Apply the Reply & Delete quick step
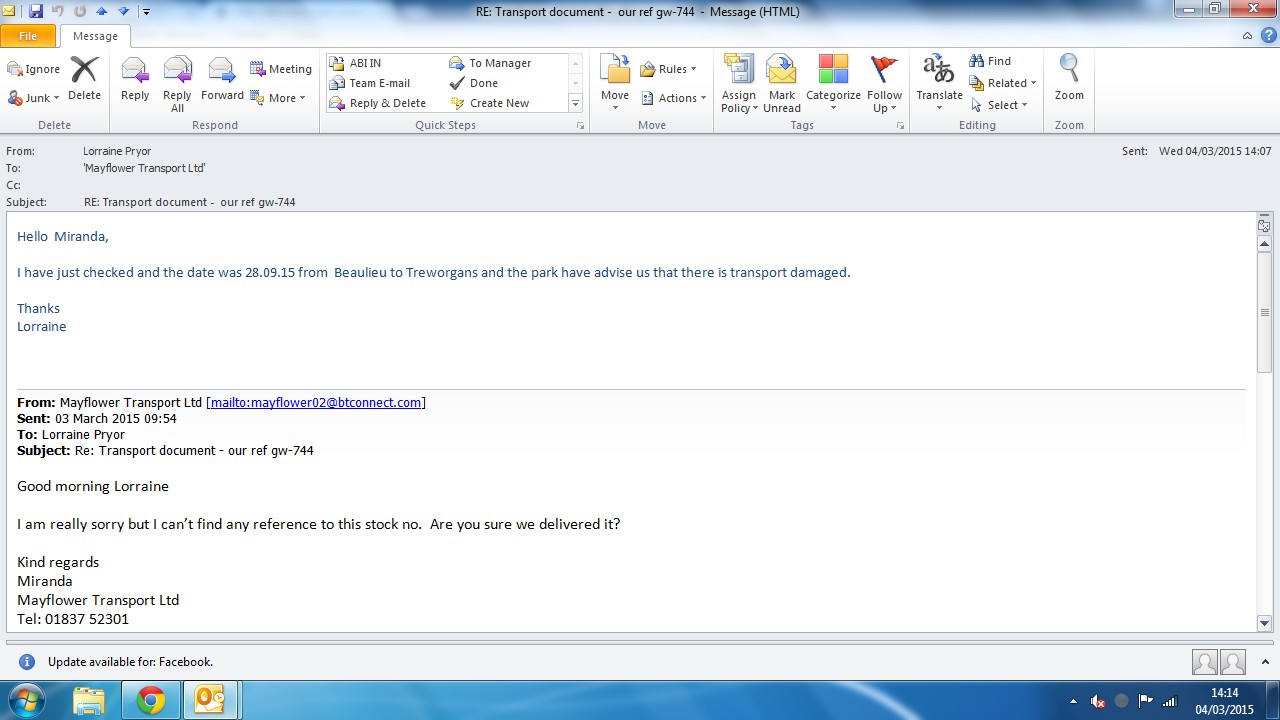Image resolution: width=1280 pixels, height=720 pixels. (387, 103)
